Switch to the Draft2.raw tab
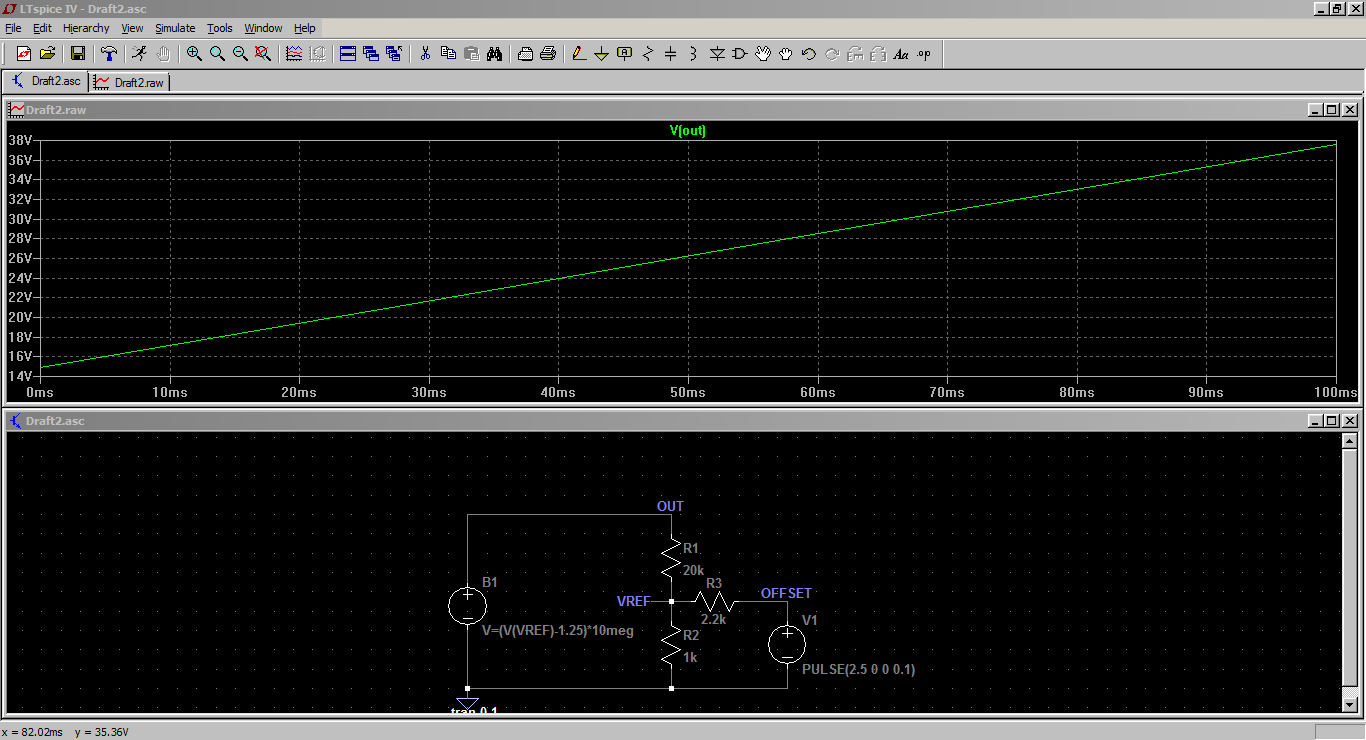The image size is (1366, 740). pyautogui.click(x=130, y=82)
